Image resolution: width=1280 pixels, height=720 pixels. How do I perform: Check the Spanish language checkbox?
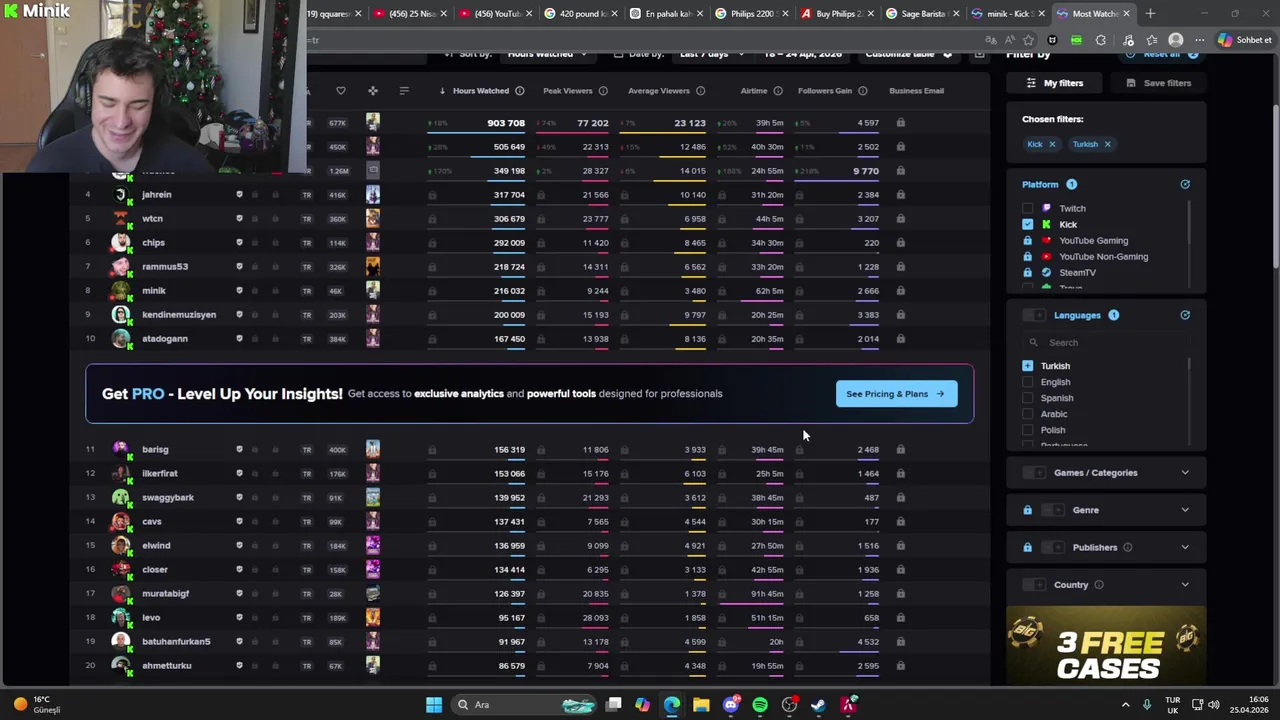1028,398
